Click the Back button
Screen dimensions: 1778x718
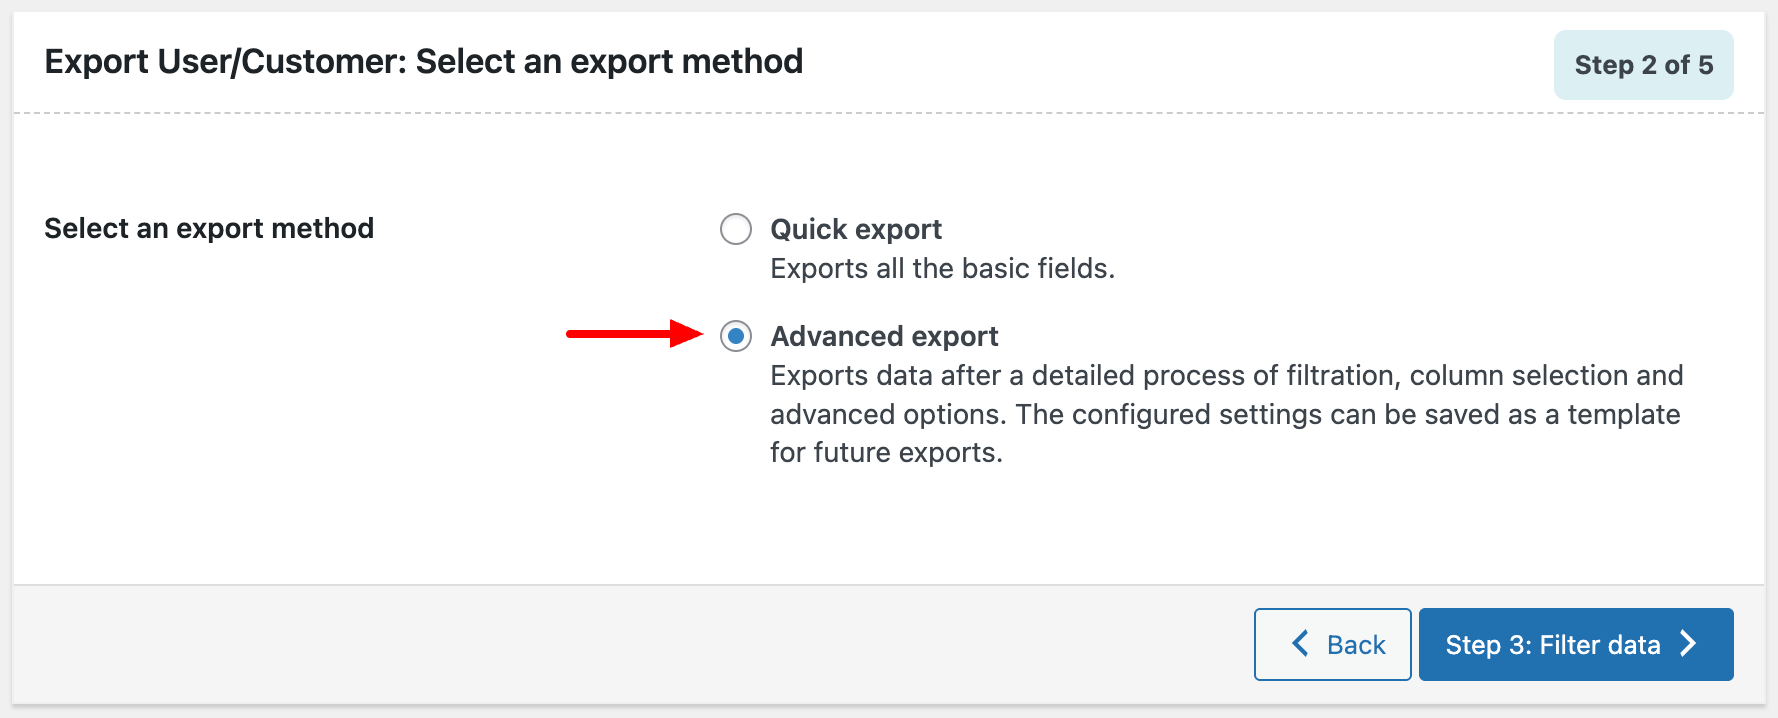1333,644
